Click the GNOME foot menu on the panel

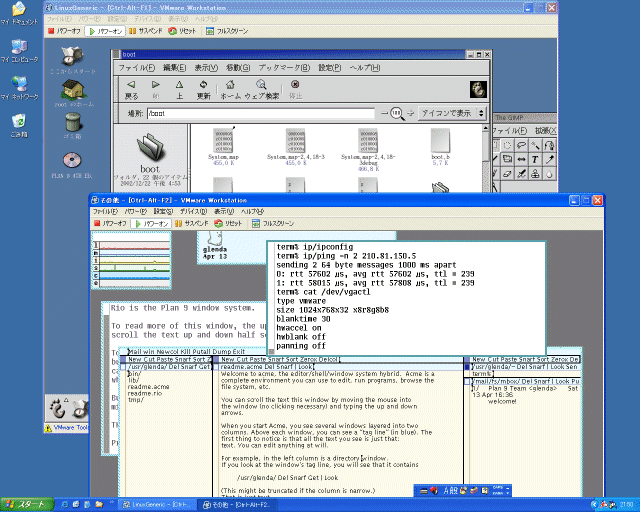click(x=58, y=408)
